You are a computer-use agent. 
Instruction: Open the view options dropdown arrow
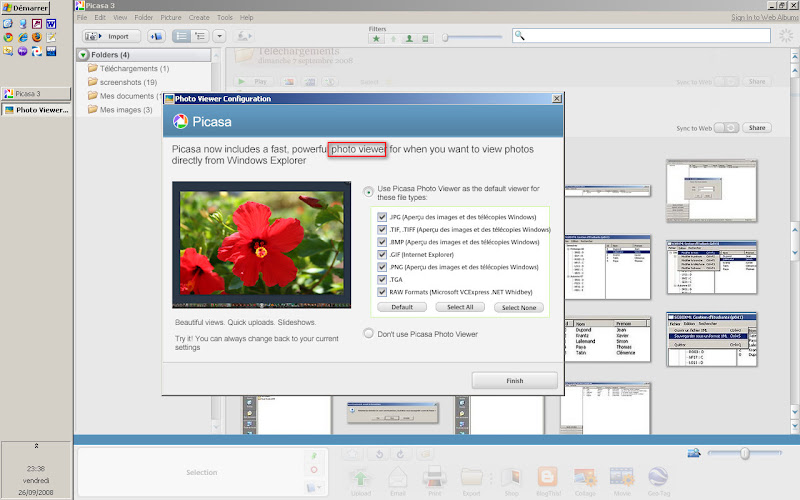(x=219, y=36)
